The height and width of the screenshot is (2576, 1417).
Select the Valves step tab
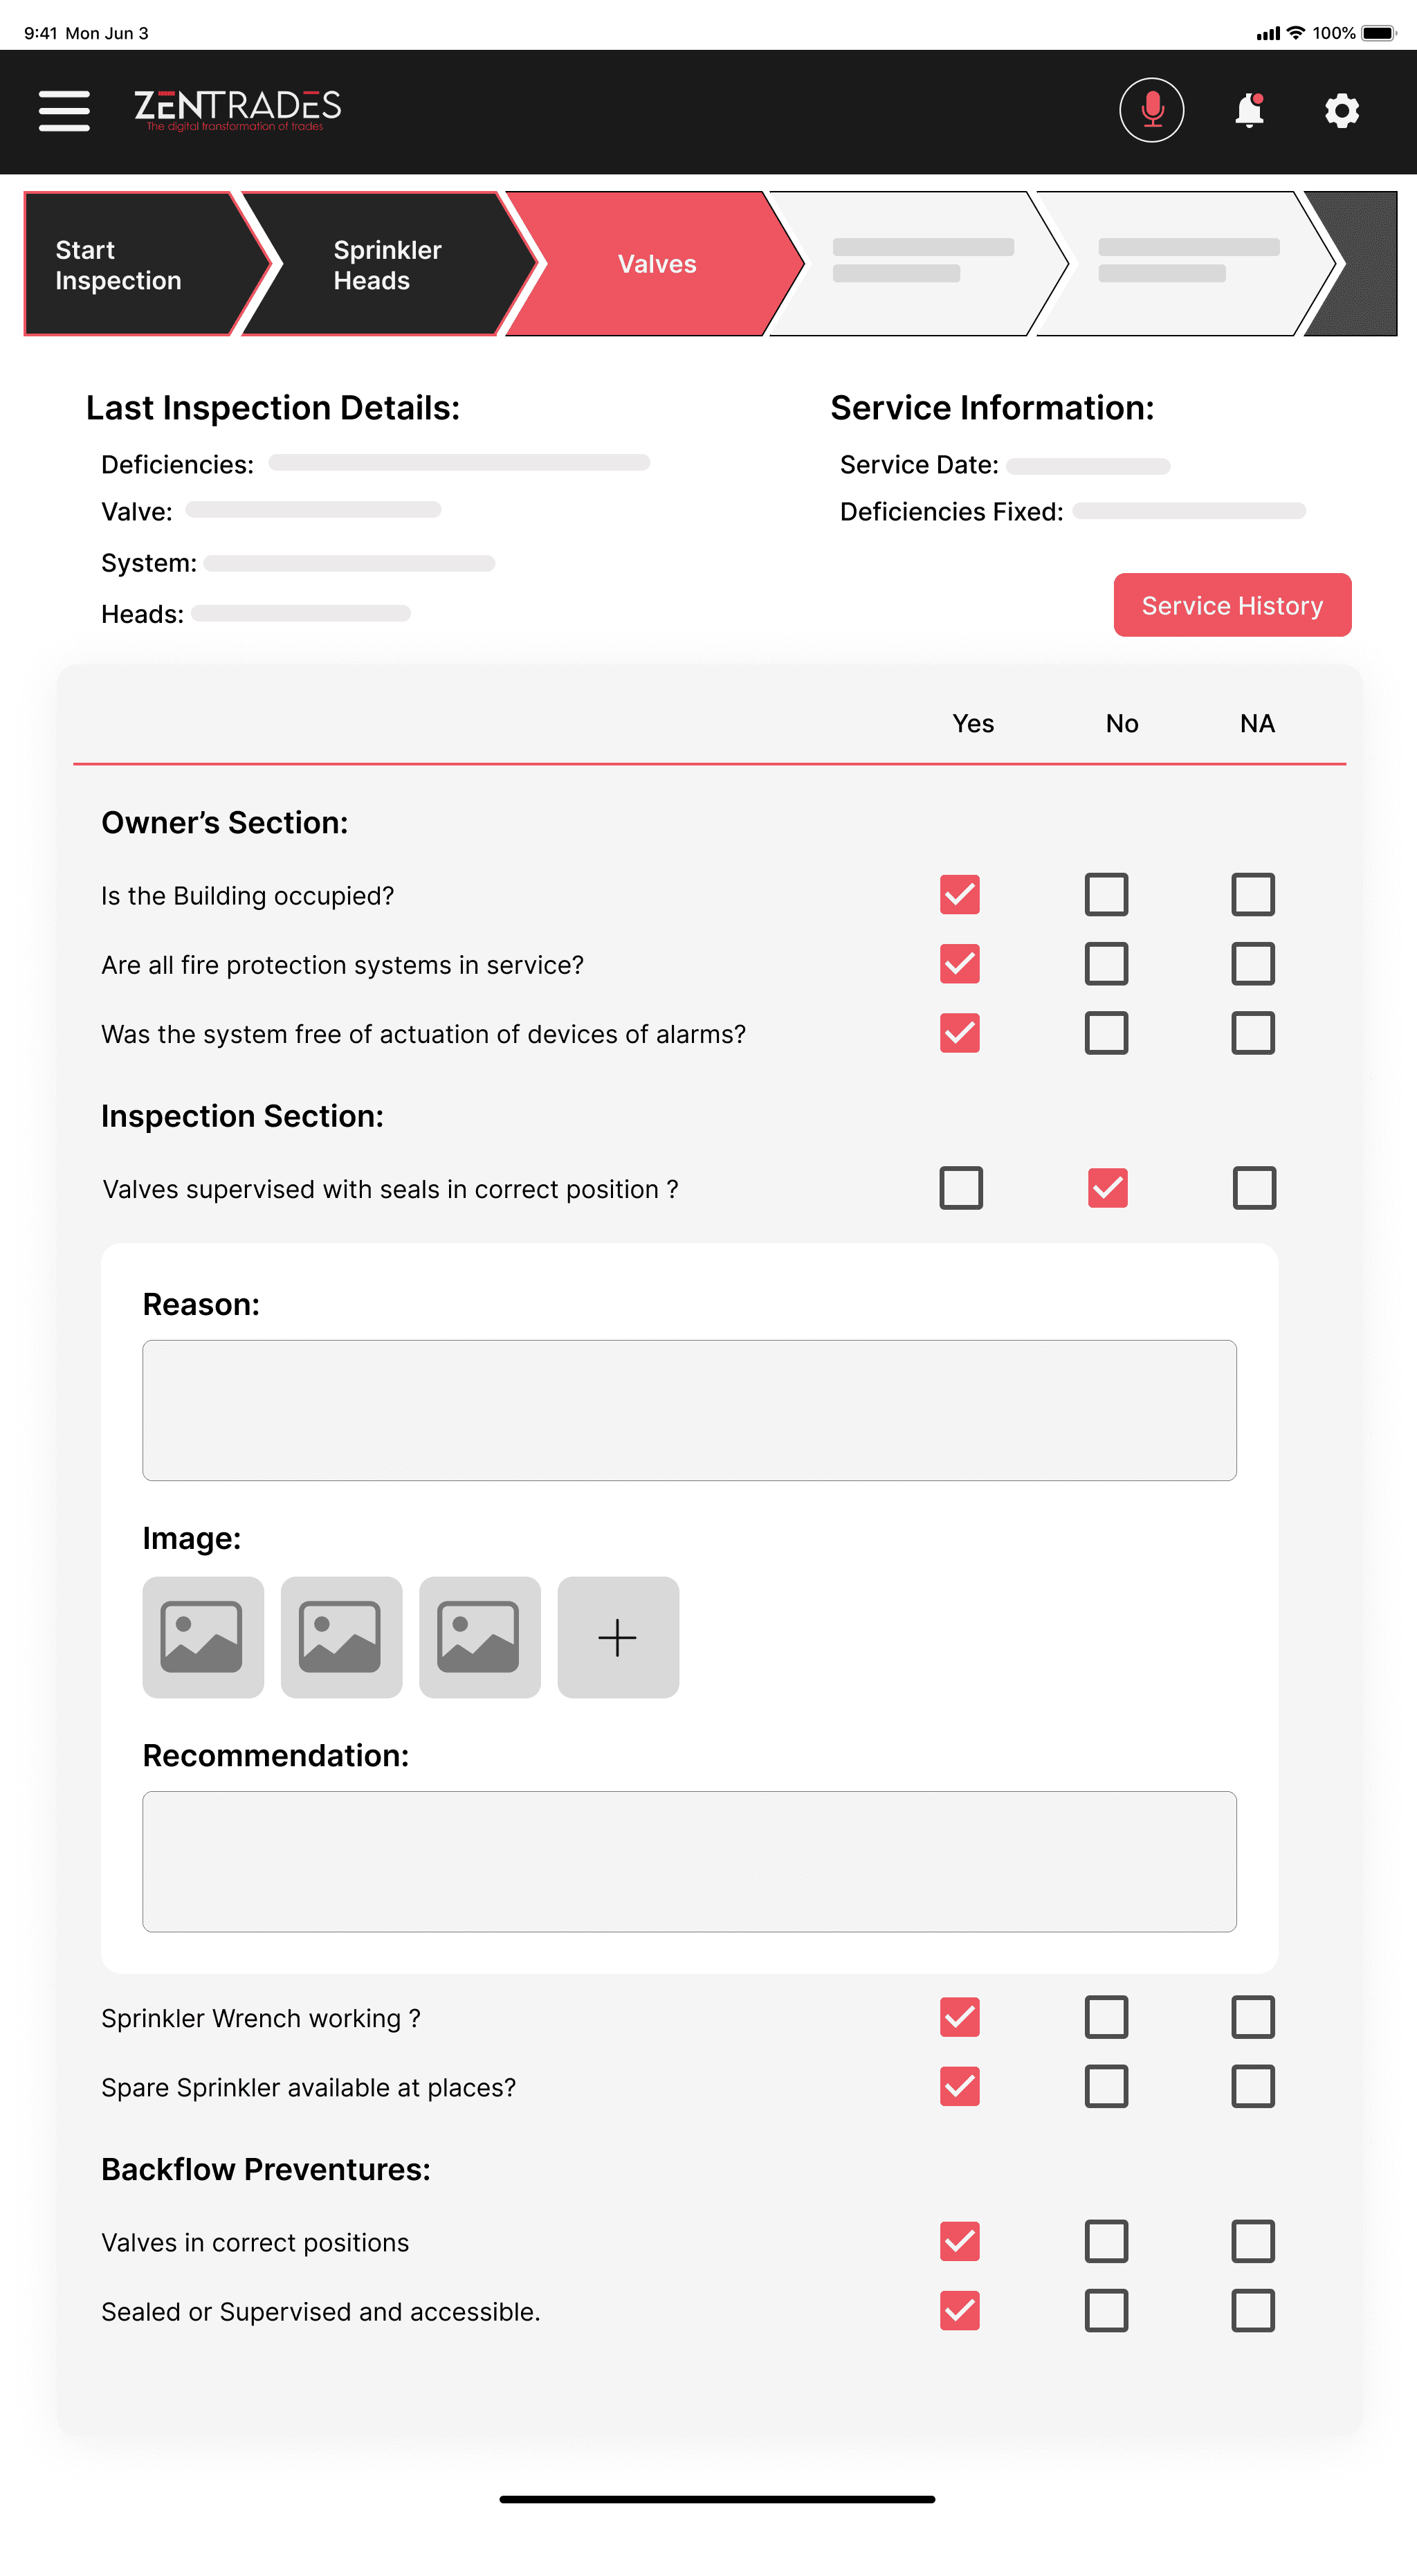(x=656, y=264)
